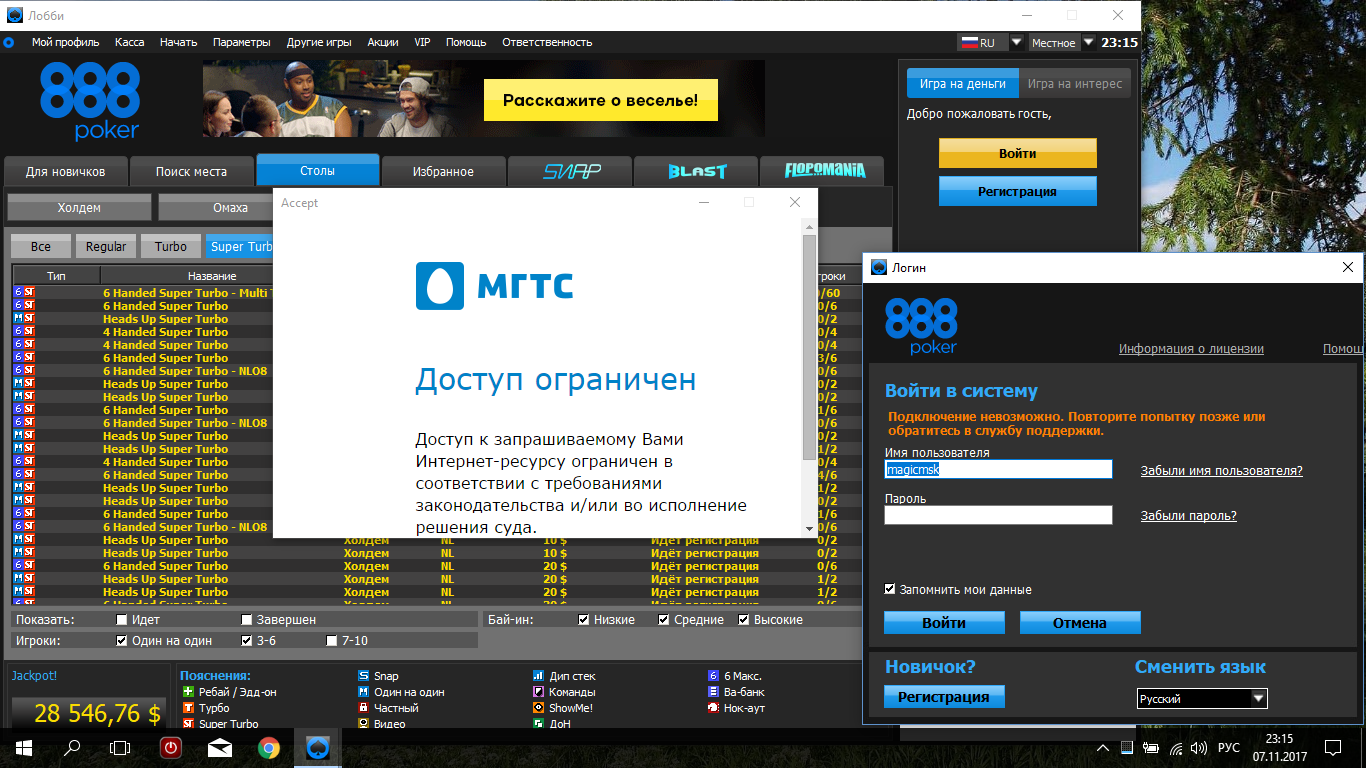Click the blue Войти button in the Логин window
Viewport: 1366px width, 768px height.
[944, 622]
